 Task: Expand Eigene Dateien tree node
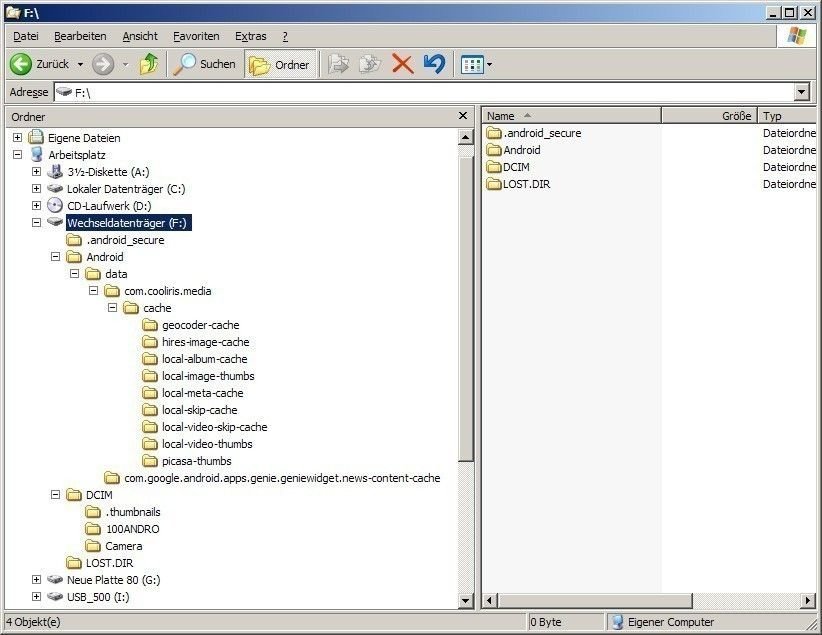17,137
